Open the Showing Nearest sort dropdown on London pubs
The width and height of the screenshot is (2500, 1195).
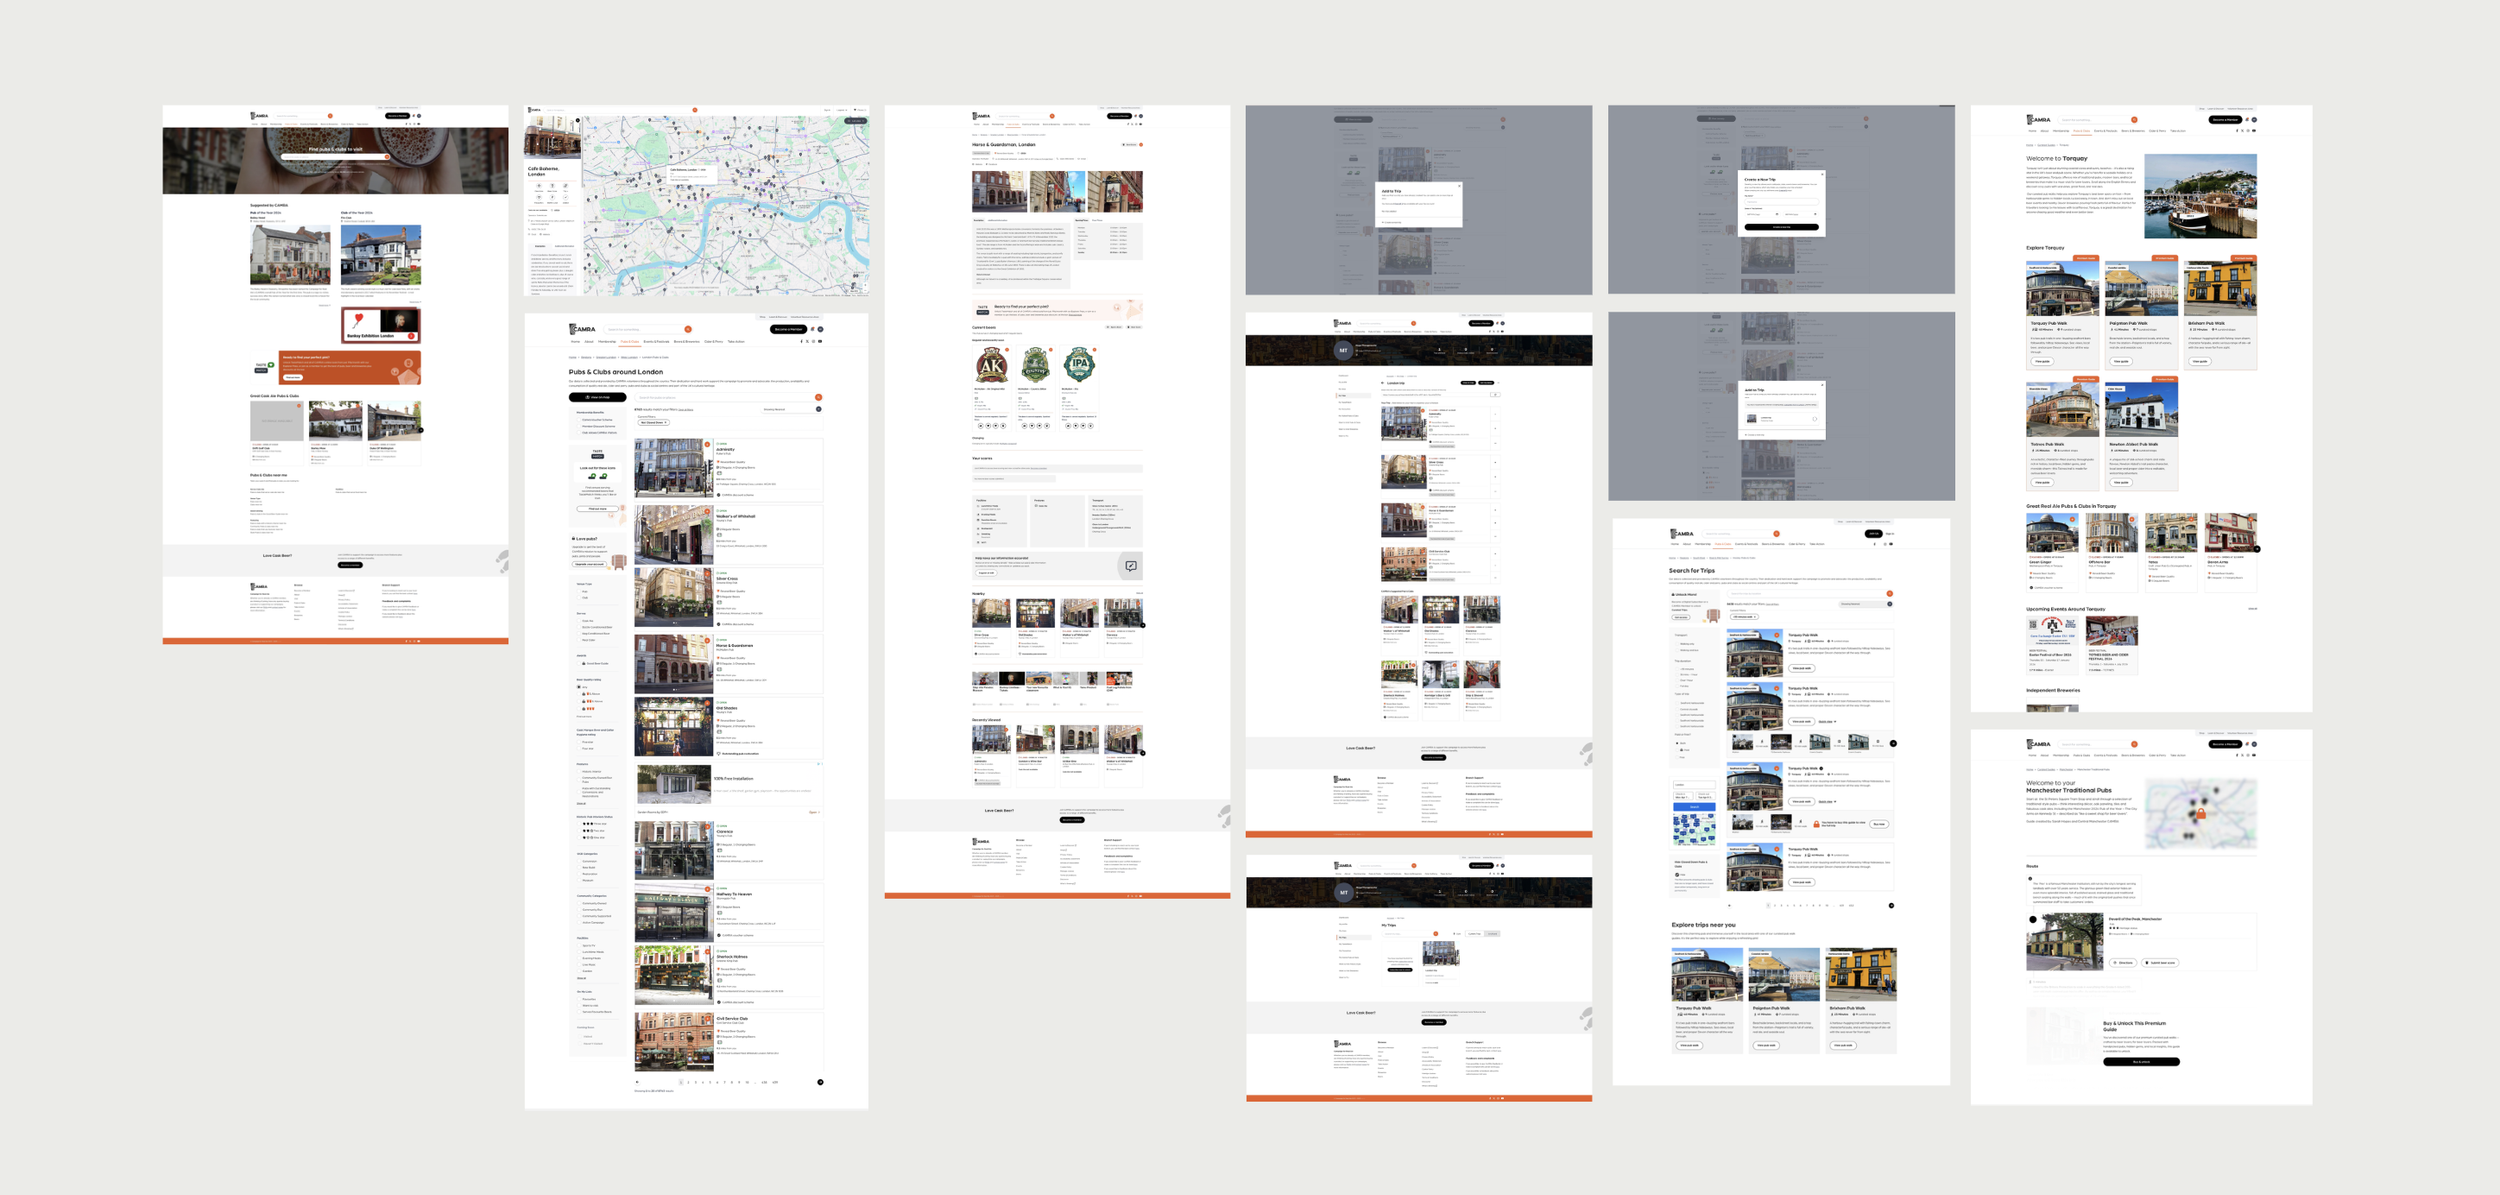[x=791, y=409]
